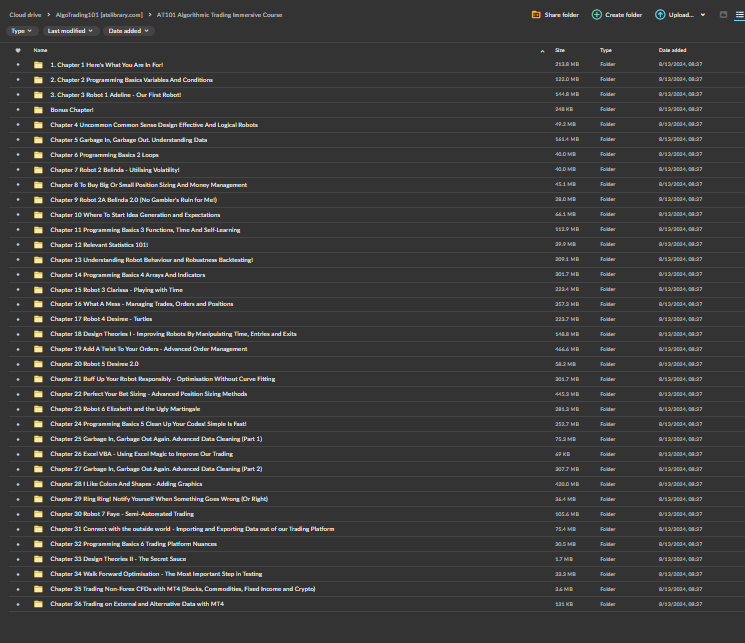
Task: Click folder icon of Bonus Chapter
Action: click(x=38, y=110)
